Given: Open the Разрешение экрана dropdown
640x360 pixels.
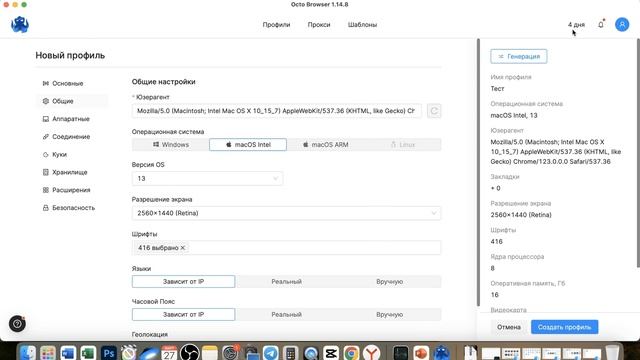Looking at the screenshot, I should 286,213.
